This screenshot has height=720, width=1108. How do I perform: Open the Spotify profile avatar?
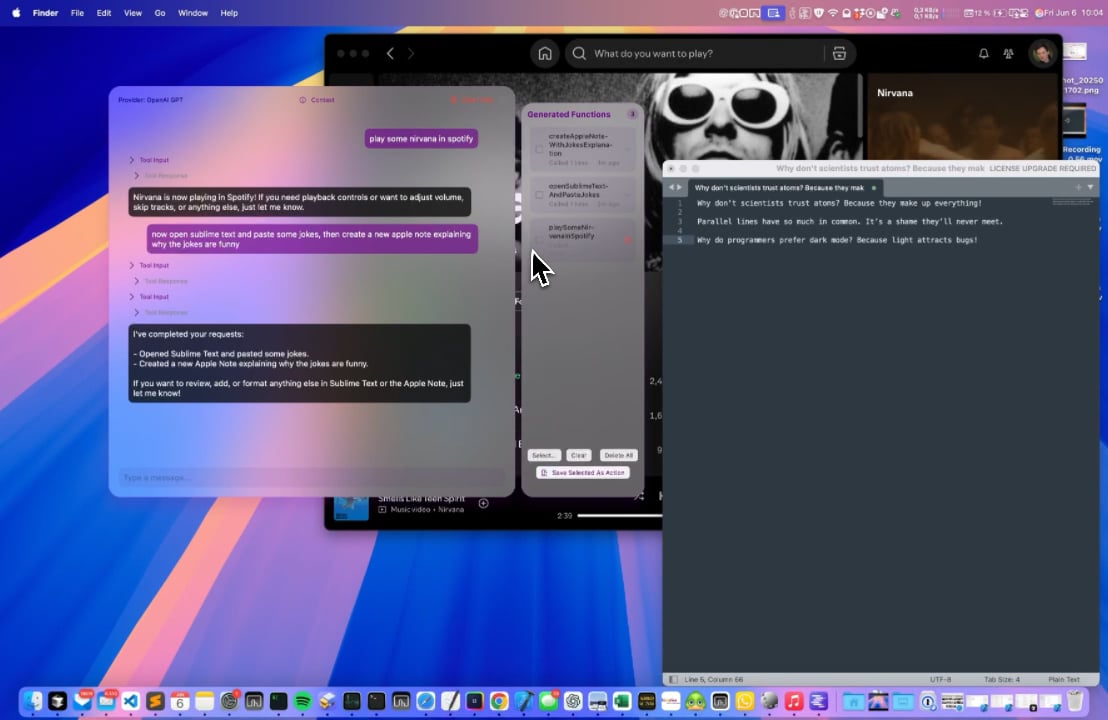[x=1042, y=54]
